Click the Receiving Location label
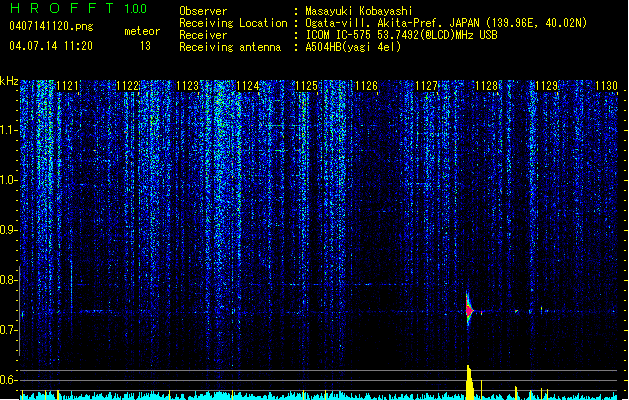The width and height of the screenshot is (629, 400). coord(233,23)
